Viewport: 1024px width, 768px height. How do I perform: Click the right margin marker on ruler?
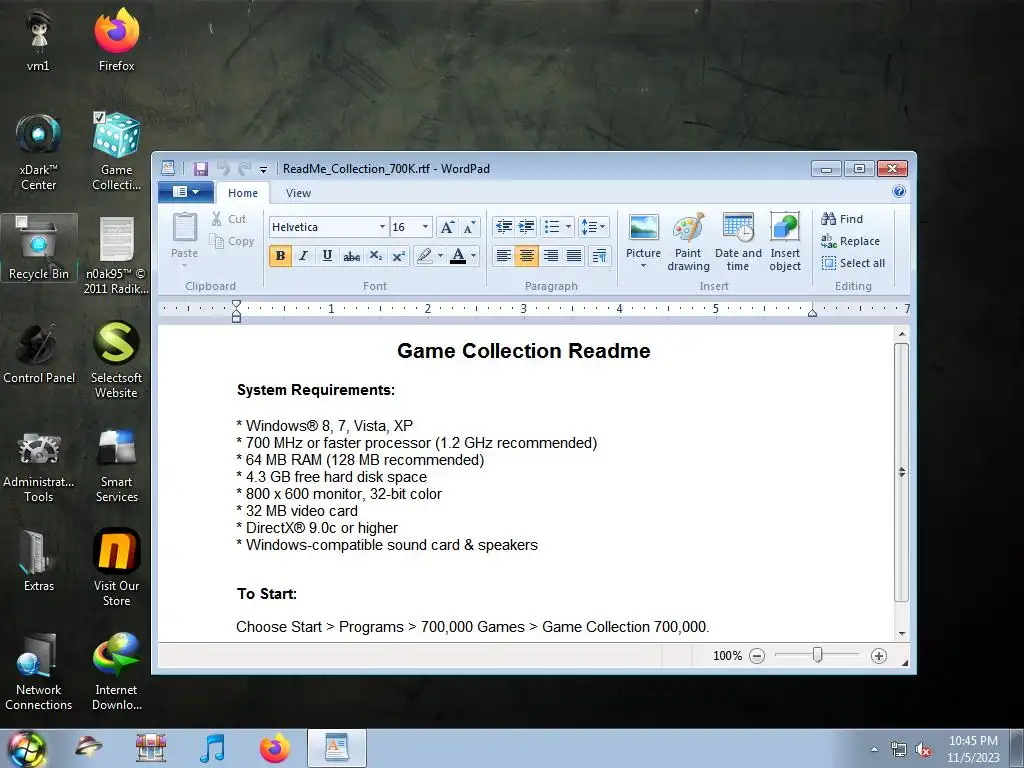812,313
